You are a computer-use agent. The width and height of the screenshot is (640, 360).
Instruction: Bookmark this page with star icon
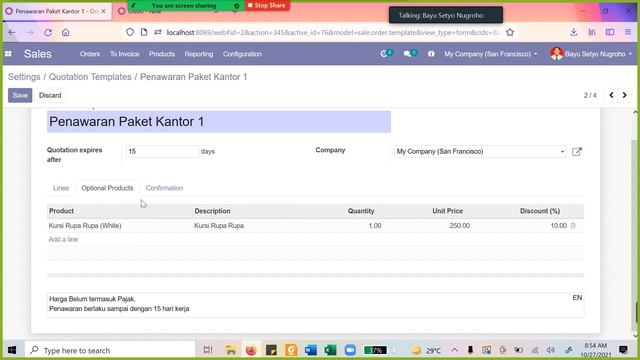510,32
